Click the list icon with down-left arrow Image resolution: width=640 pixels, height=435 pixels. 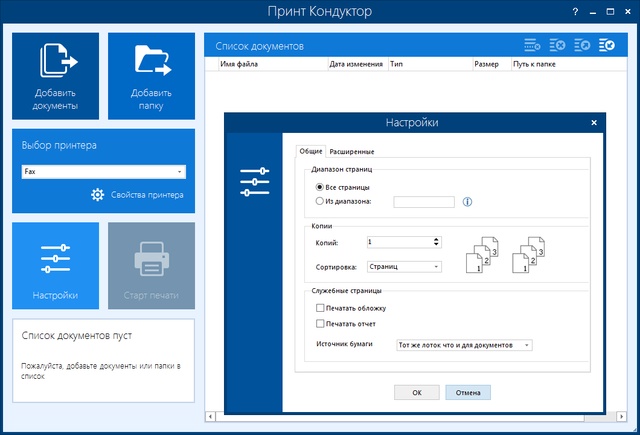(x=606, y=46)
